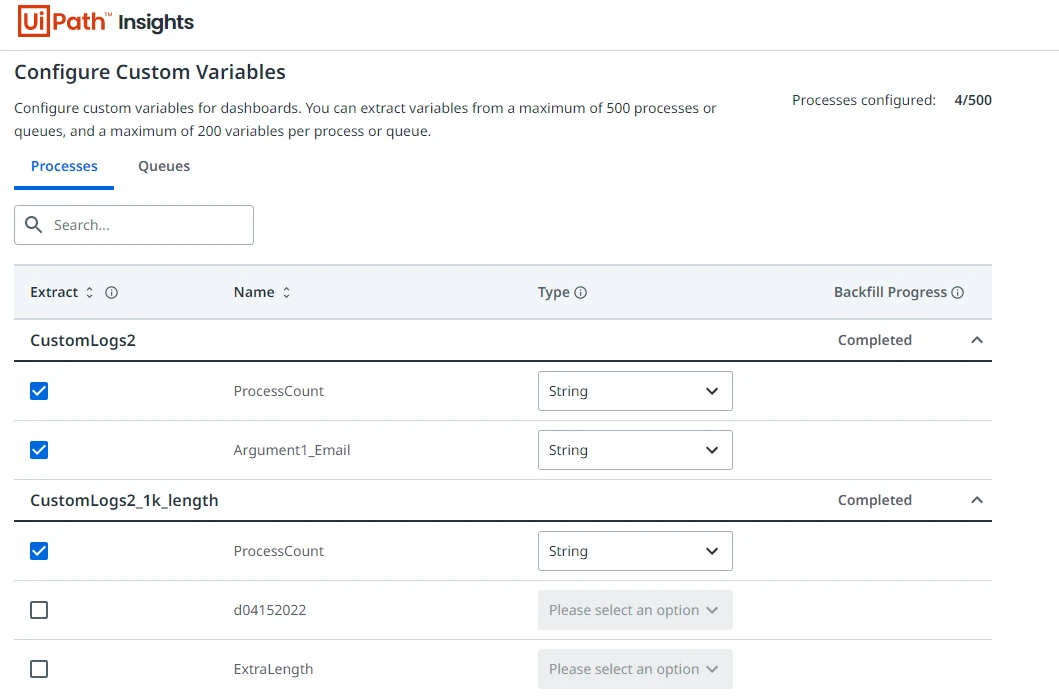Image resolution: width=1059 pixels, height=697 pixels.
Task: Click the CustomLogs2_1k_length group name
Action: tap(124, 500)
